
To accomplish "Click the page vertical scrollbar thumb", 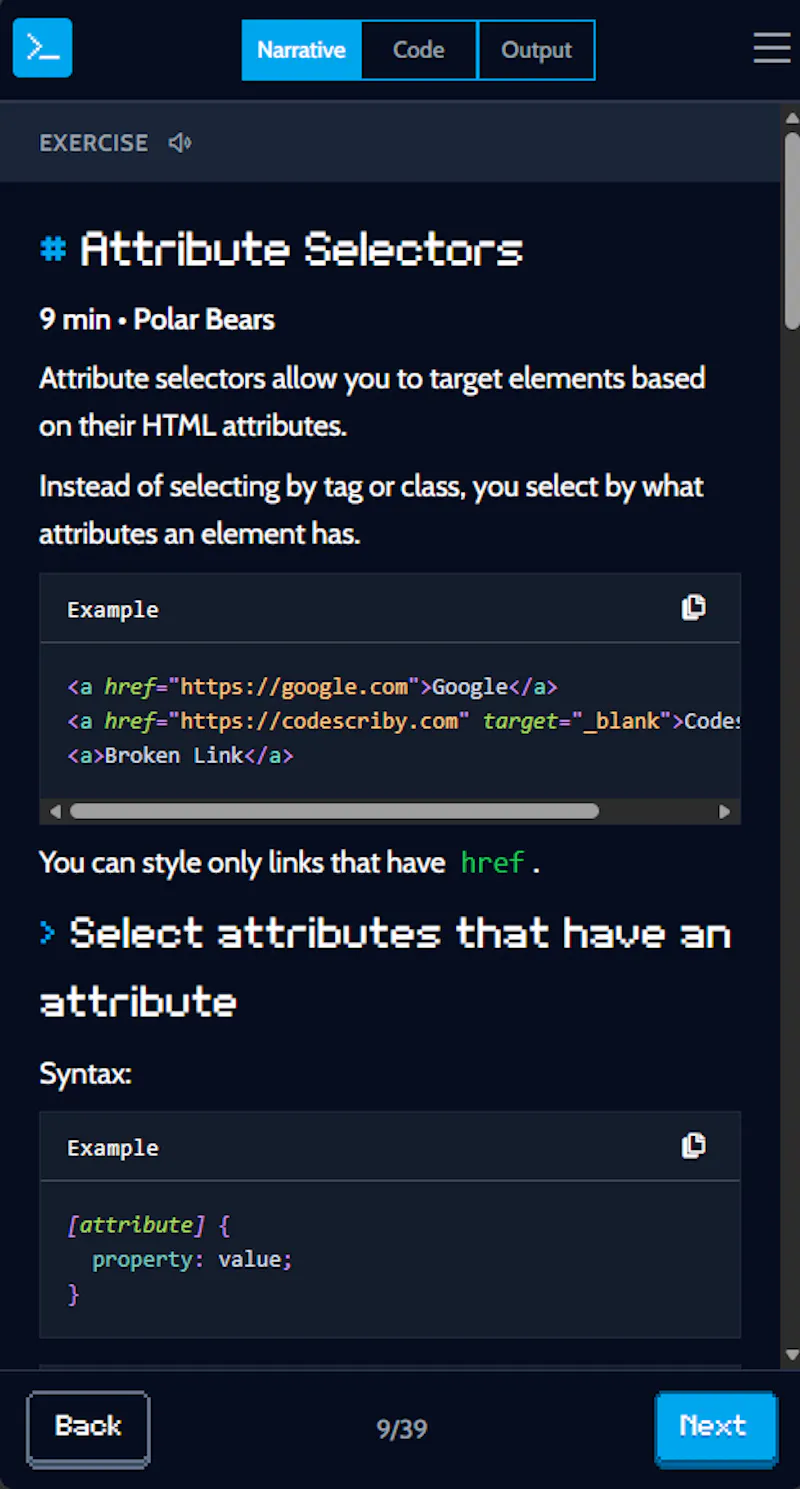I will pyautogui.click(x=792, y=230).
